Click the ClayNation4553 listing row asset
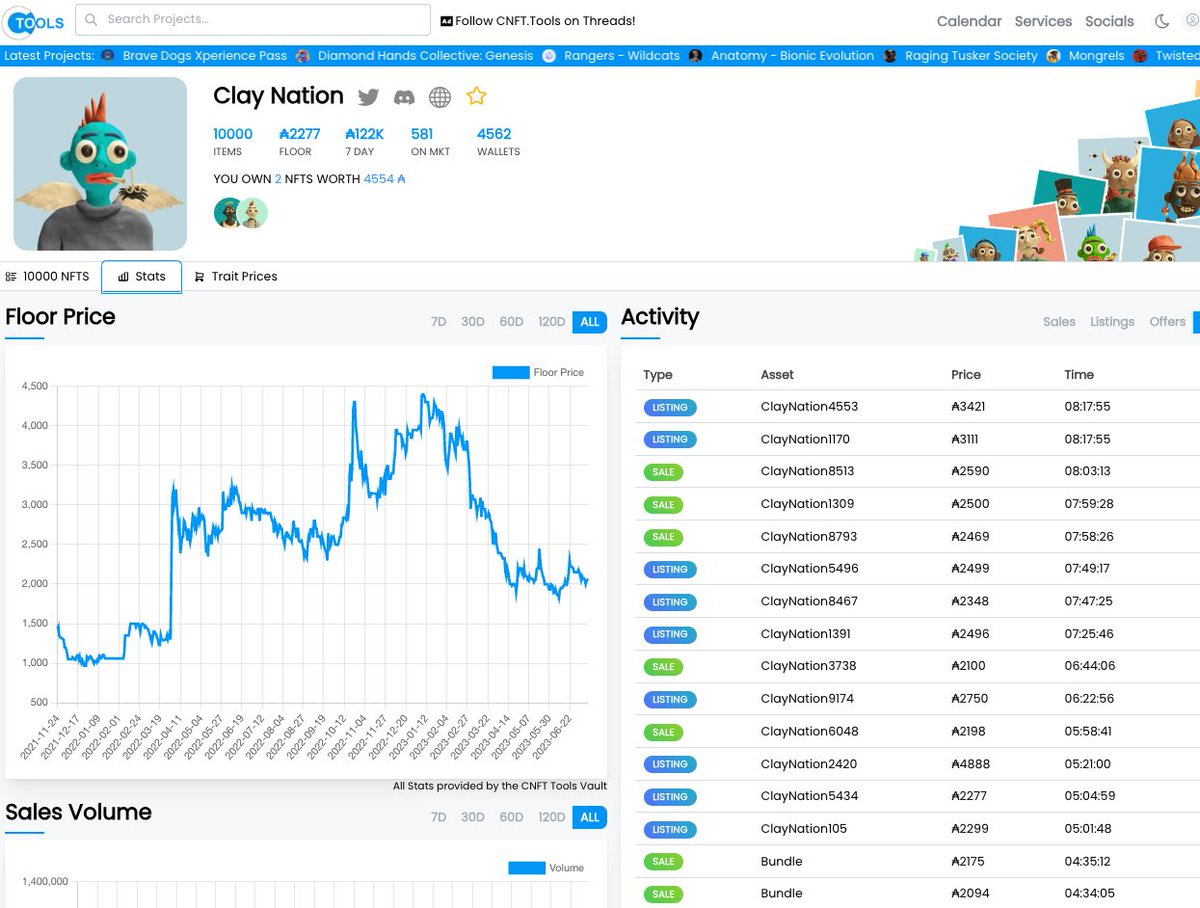 tap(809, 407)
